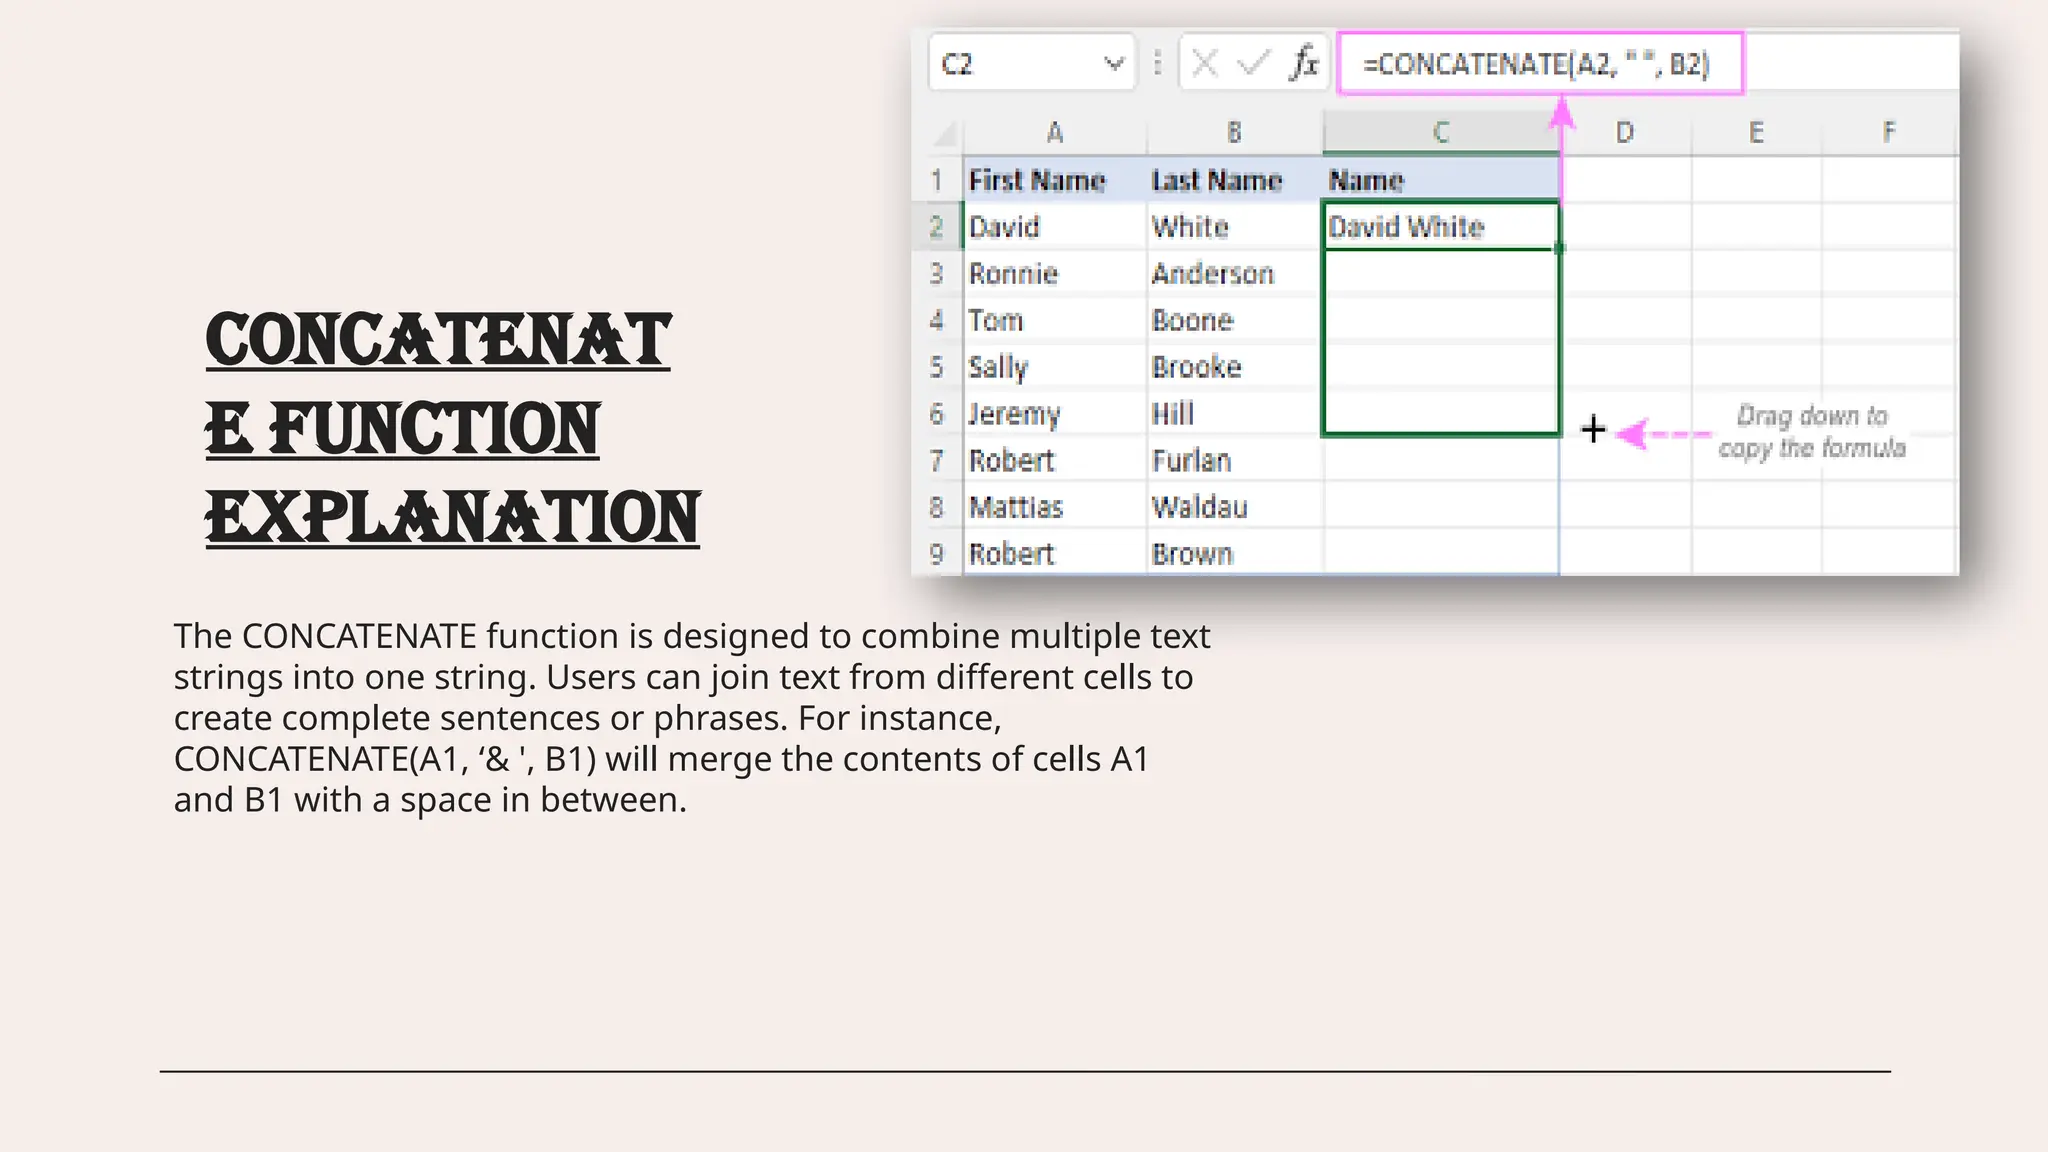Select row 3 header
The width and height of the screenshot is (2048, 1152).
pyautogui.click(x=937, y=273)
